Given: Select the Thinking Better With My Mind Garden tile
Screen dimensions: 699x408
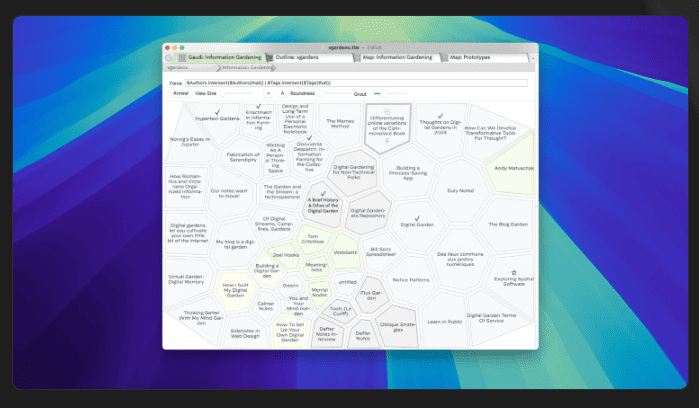Looking at the screenshot, I should 201,317.
